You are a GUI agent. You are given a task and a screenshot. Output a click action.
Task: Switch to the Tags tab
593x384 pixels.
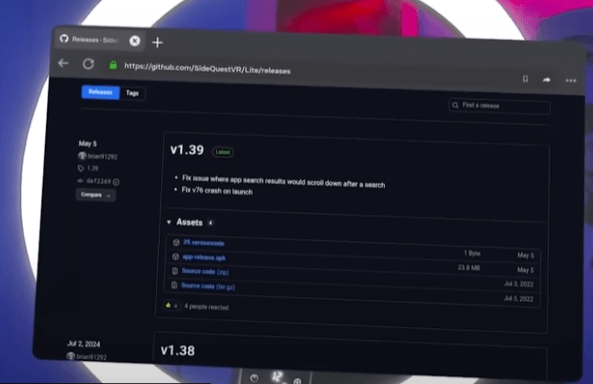132,93
